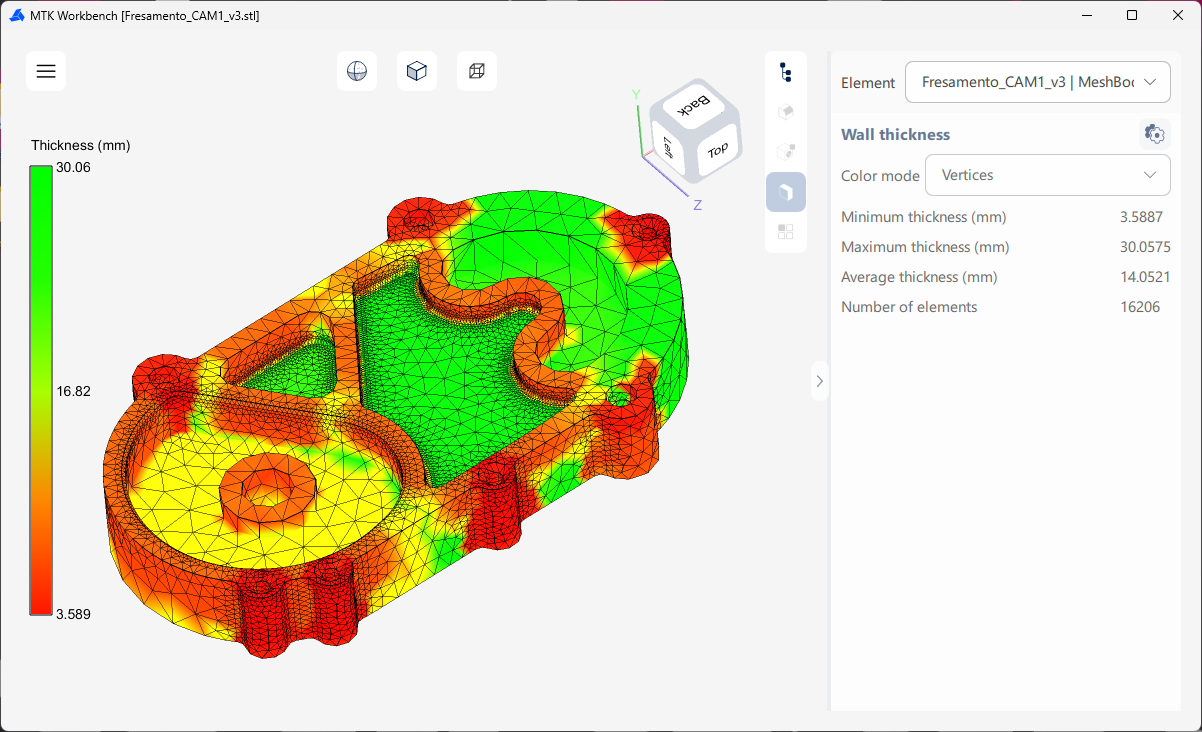The height and width of the screenshot is (732, 1202).
Task: Click the Color mode label
Action: click(880, 176)
